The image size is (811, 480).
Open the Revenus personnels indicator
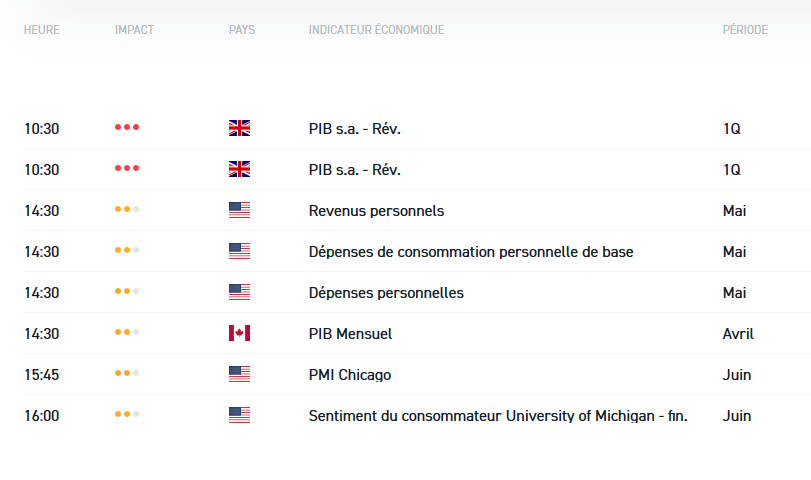coord(376,211)
